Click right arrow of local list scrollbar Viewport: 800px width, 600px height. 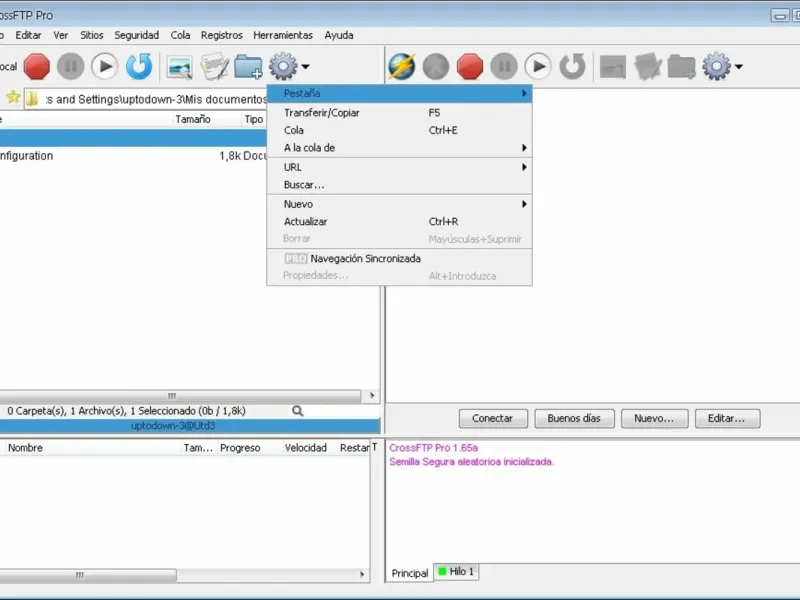pos(372,396)
